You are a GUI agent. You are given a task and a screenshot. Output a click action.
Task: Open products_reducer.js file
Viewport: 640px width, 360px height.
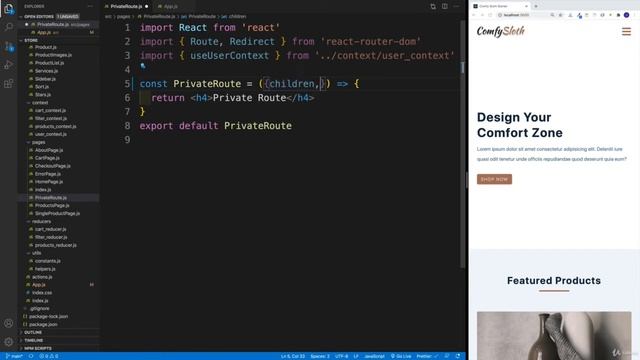(56, 245)
